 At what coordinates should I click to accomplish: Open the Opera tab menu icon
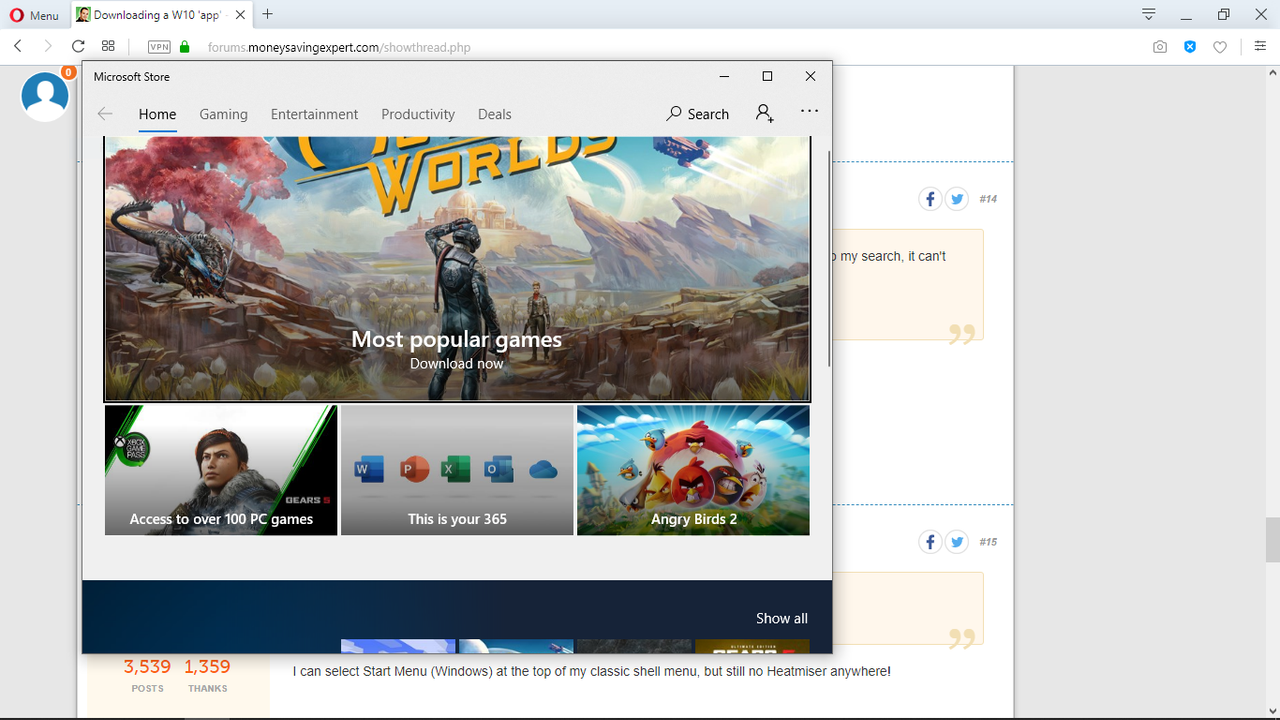(1149, 14)
